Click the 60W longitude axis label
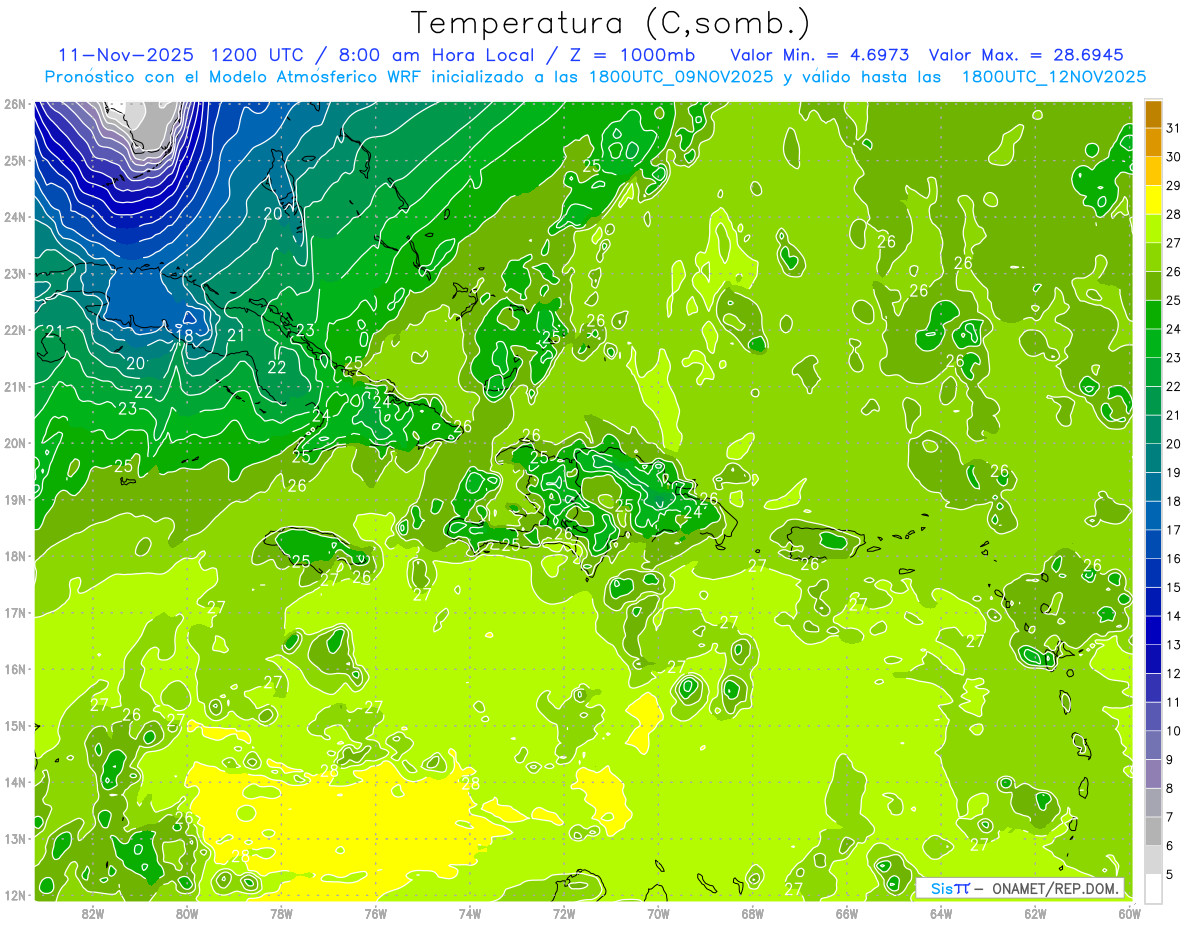Screen dimensions: 1200x927 [1129, 913]
